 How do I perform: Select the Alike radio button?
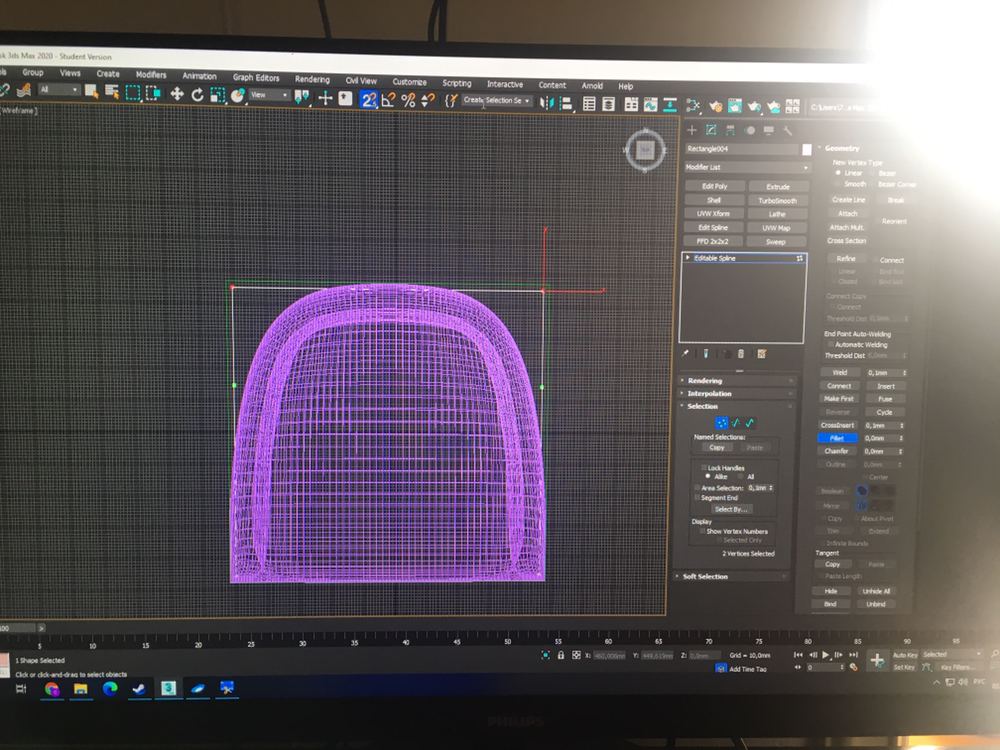point(708,476)
